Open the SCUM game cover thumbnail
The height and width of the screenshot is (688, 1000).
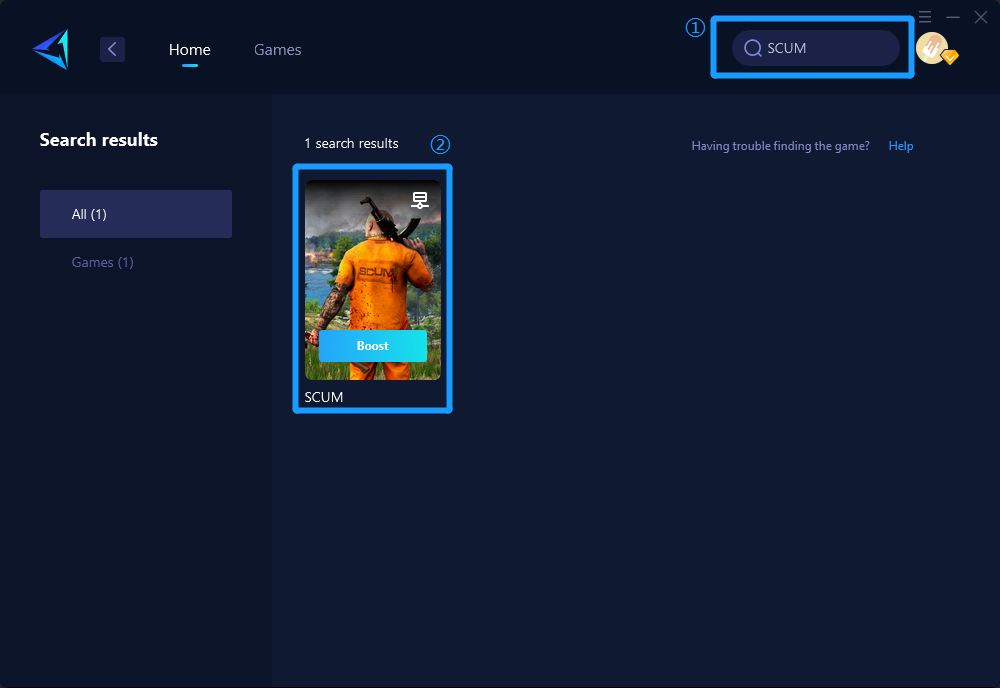click(372, 280)
